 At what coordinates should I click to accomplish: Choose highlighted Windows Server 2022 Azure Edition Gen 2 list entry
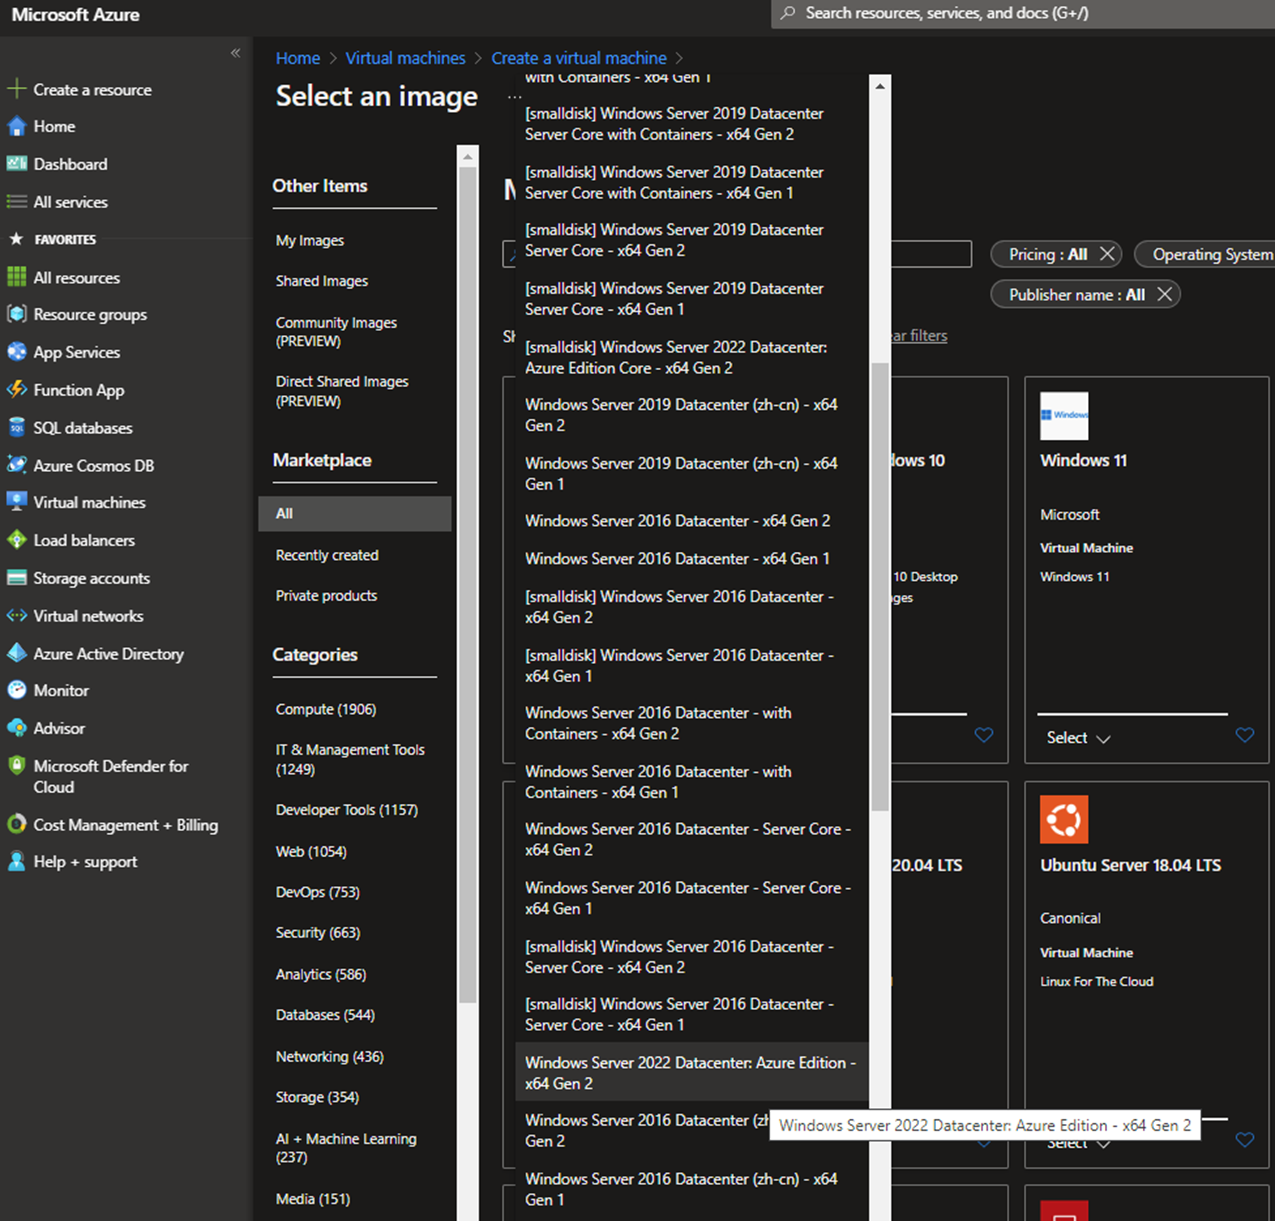(691, 1073)
